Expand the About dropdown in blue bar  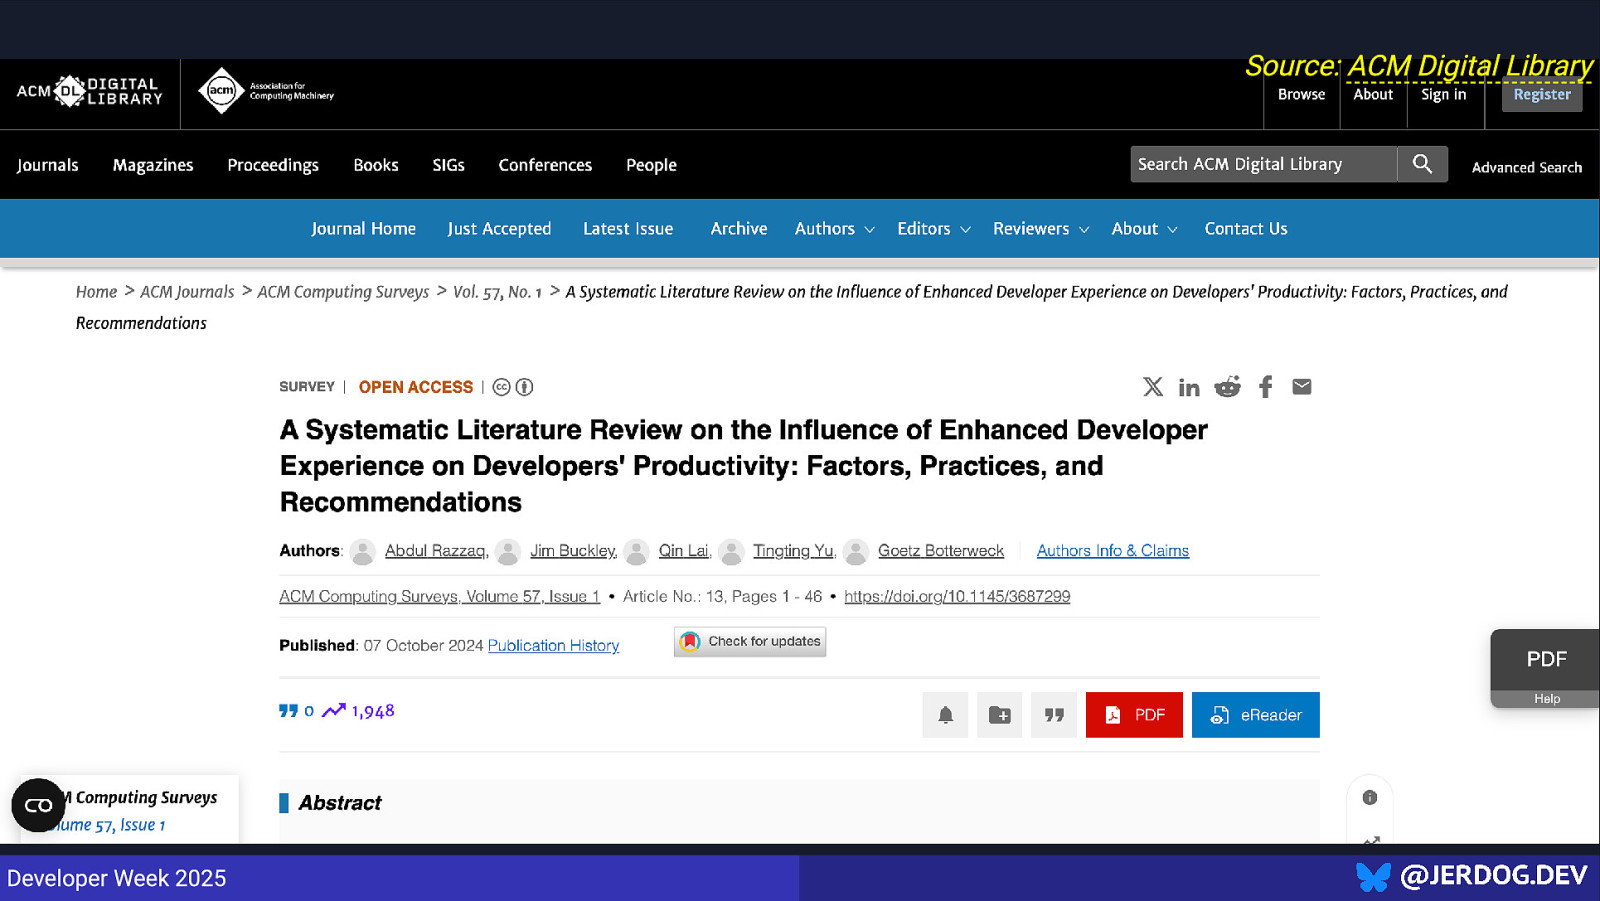point(1145,229)
